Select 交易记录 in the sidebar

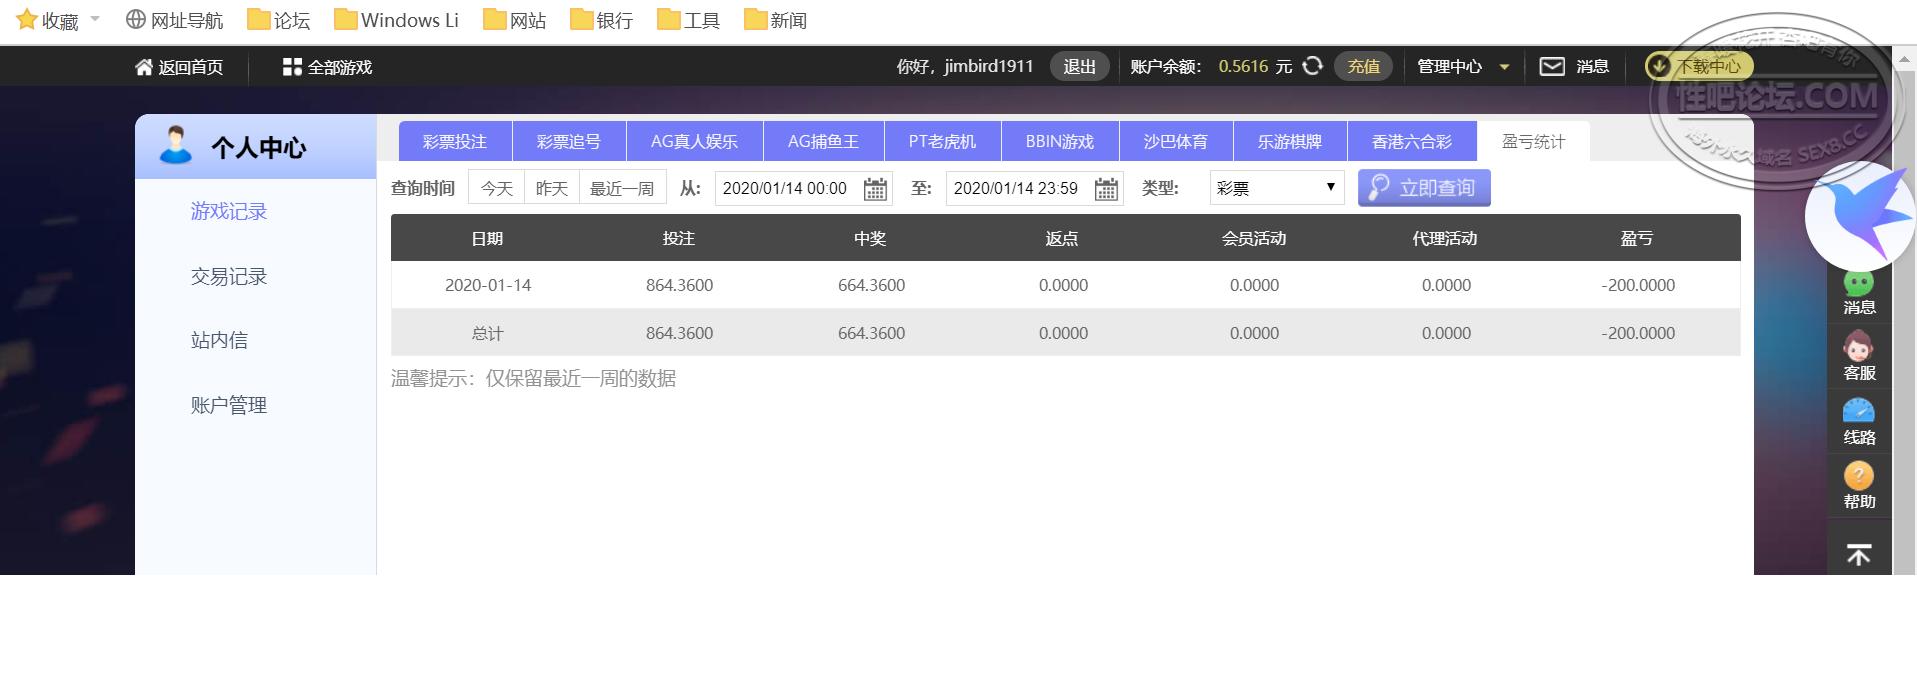[229, 276]
